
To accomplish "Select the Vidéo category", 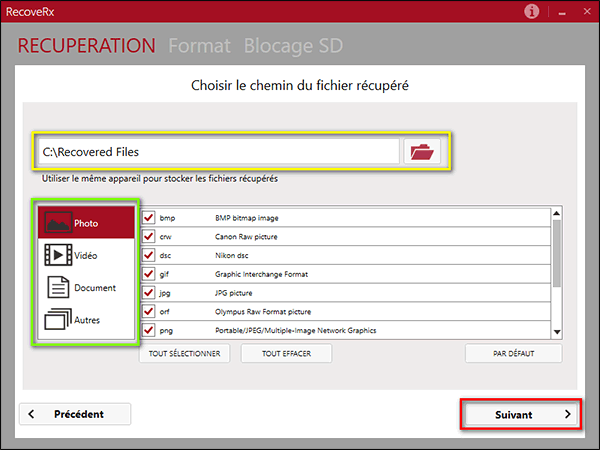I will coord(86,255).
